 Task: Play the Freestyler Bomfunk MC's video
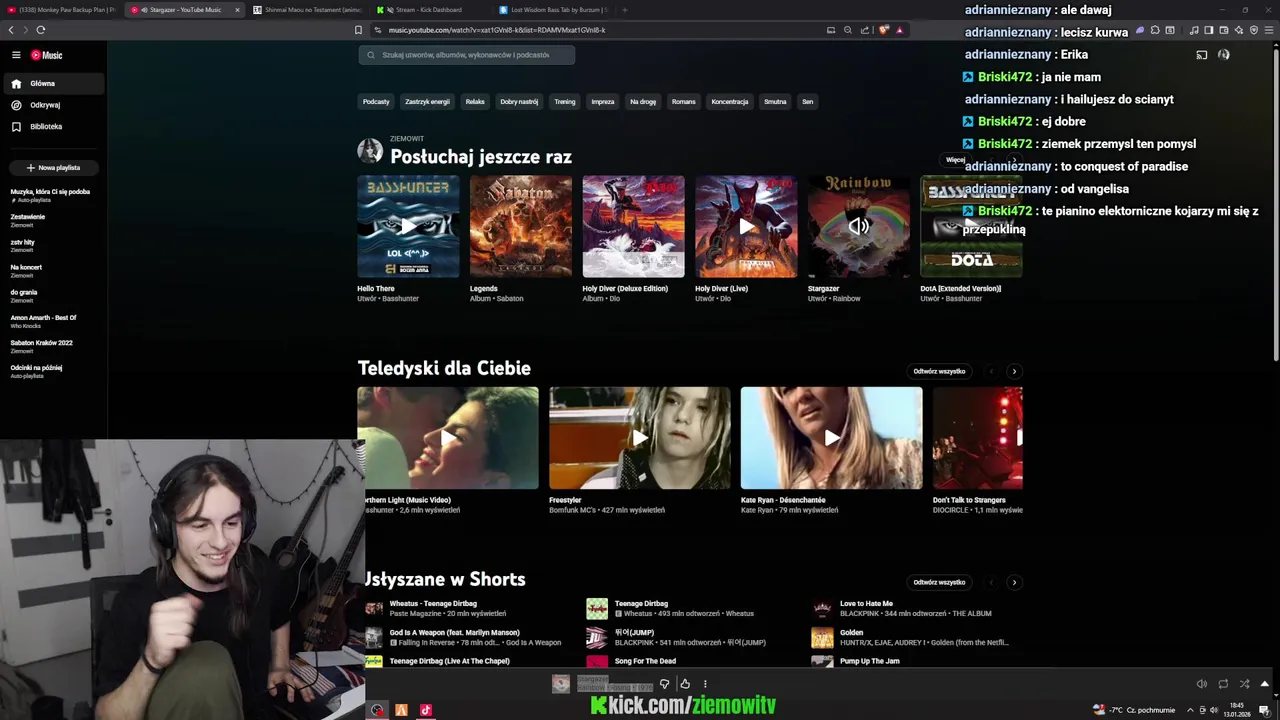[x=640, y=438]
